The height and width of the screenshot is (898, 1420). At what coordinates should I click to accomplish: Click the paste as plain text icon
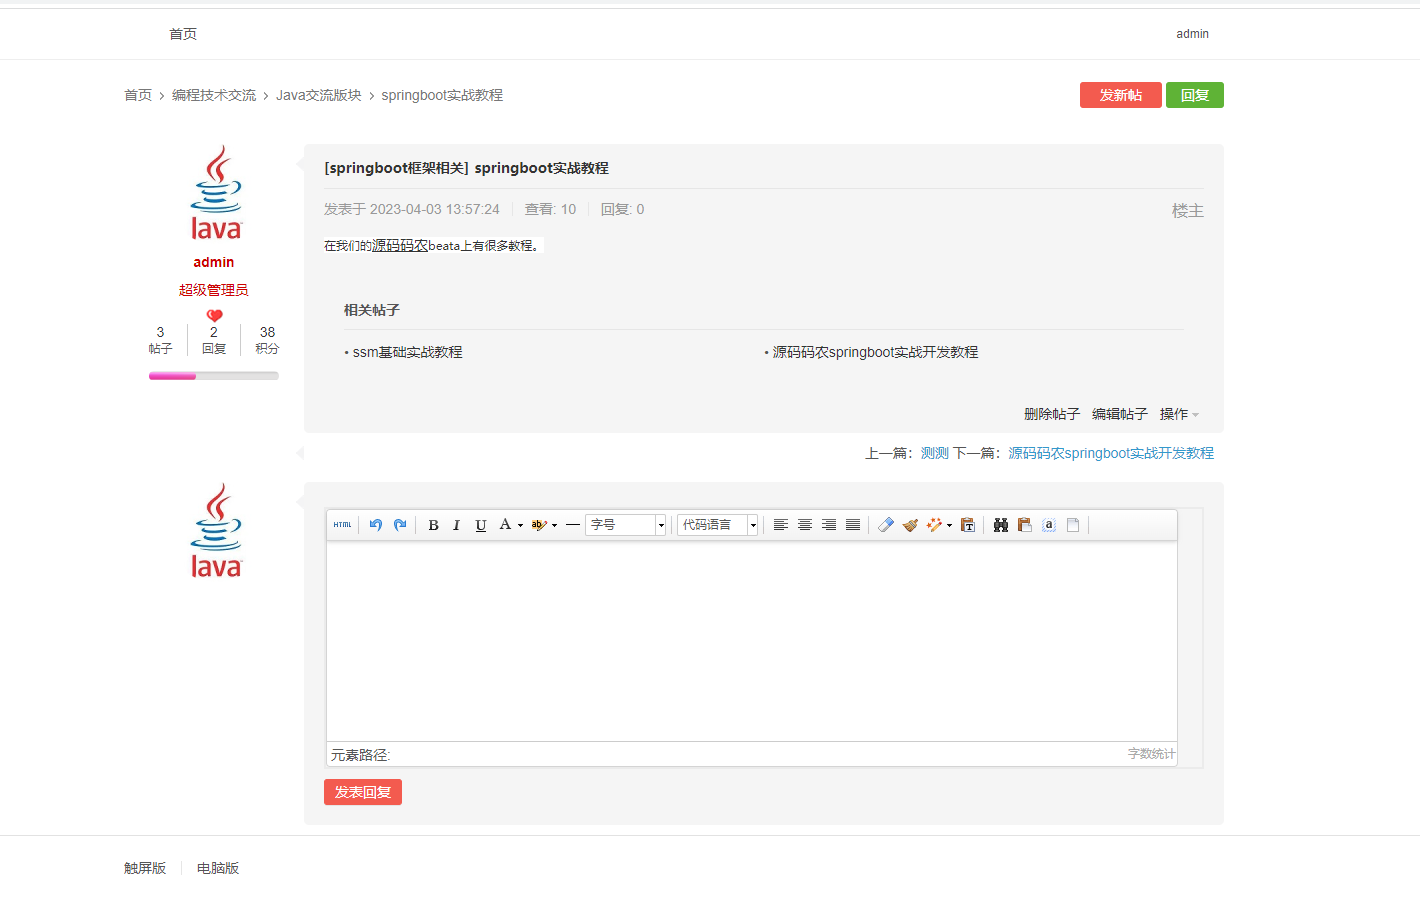968,525
